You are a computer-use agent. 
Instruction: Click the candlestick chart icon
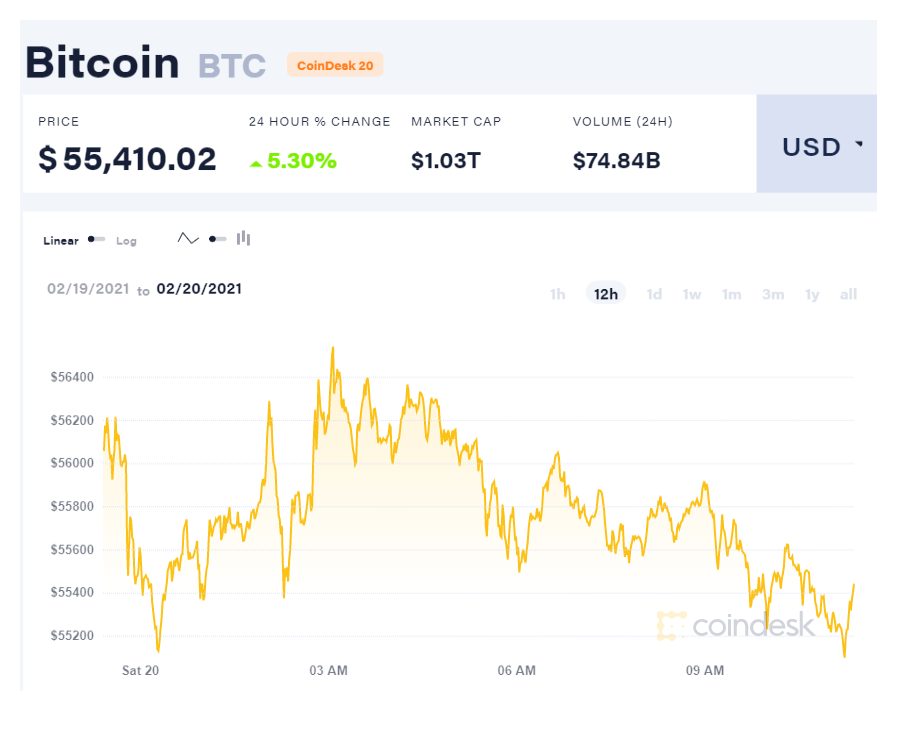(x=244, y=238)
